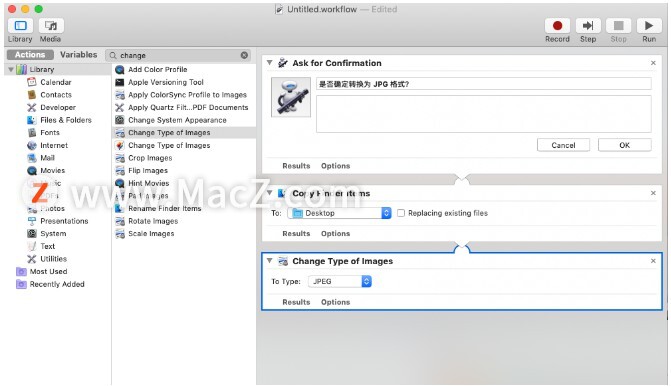Select the Rename Finder Items action

164,208
